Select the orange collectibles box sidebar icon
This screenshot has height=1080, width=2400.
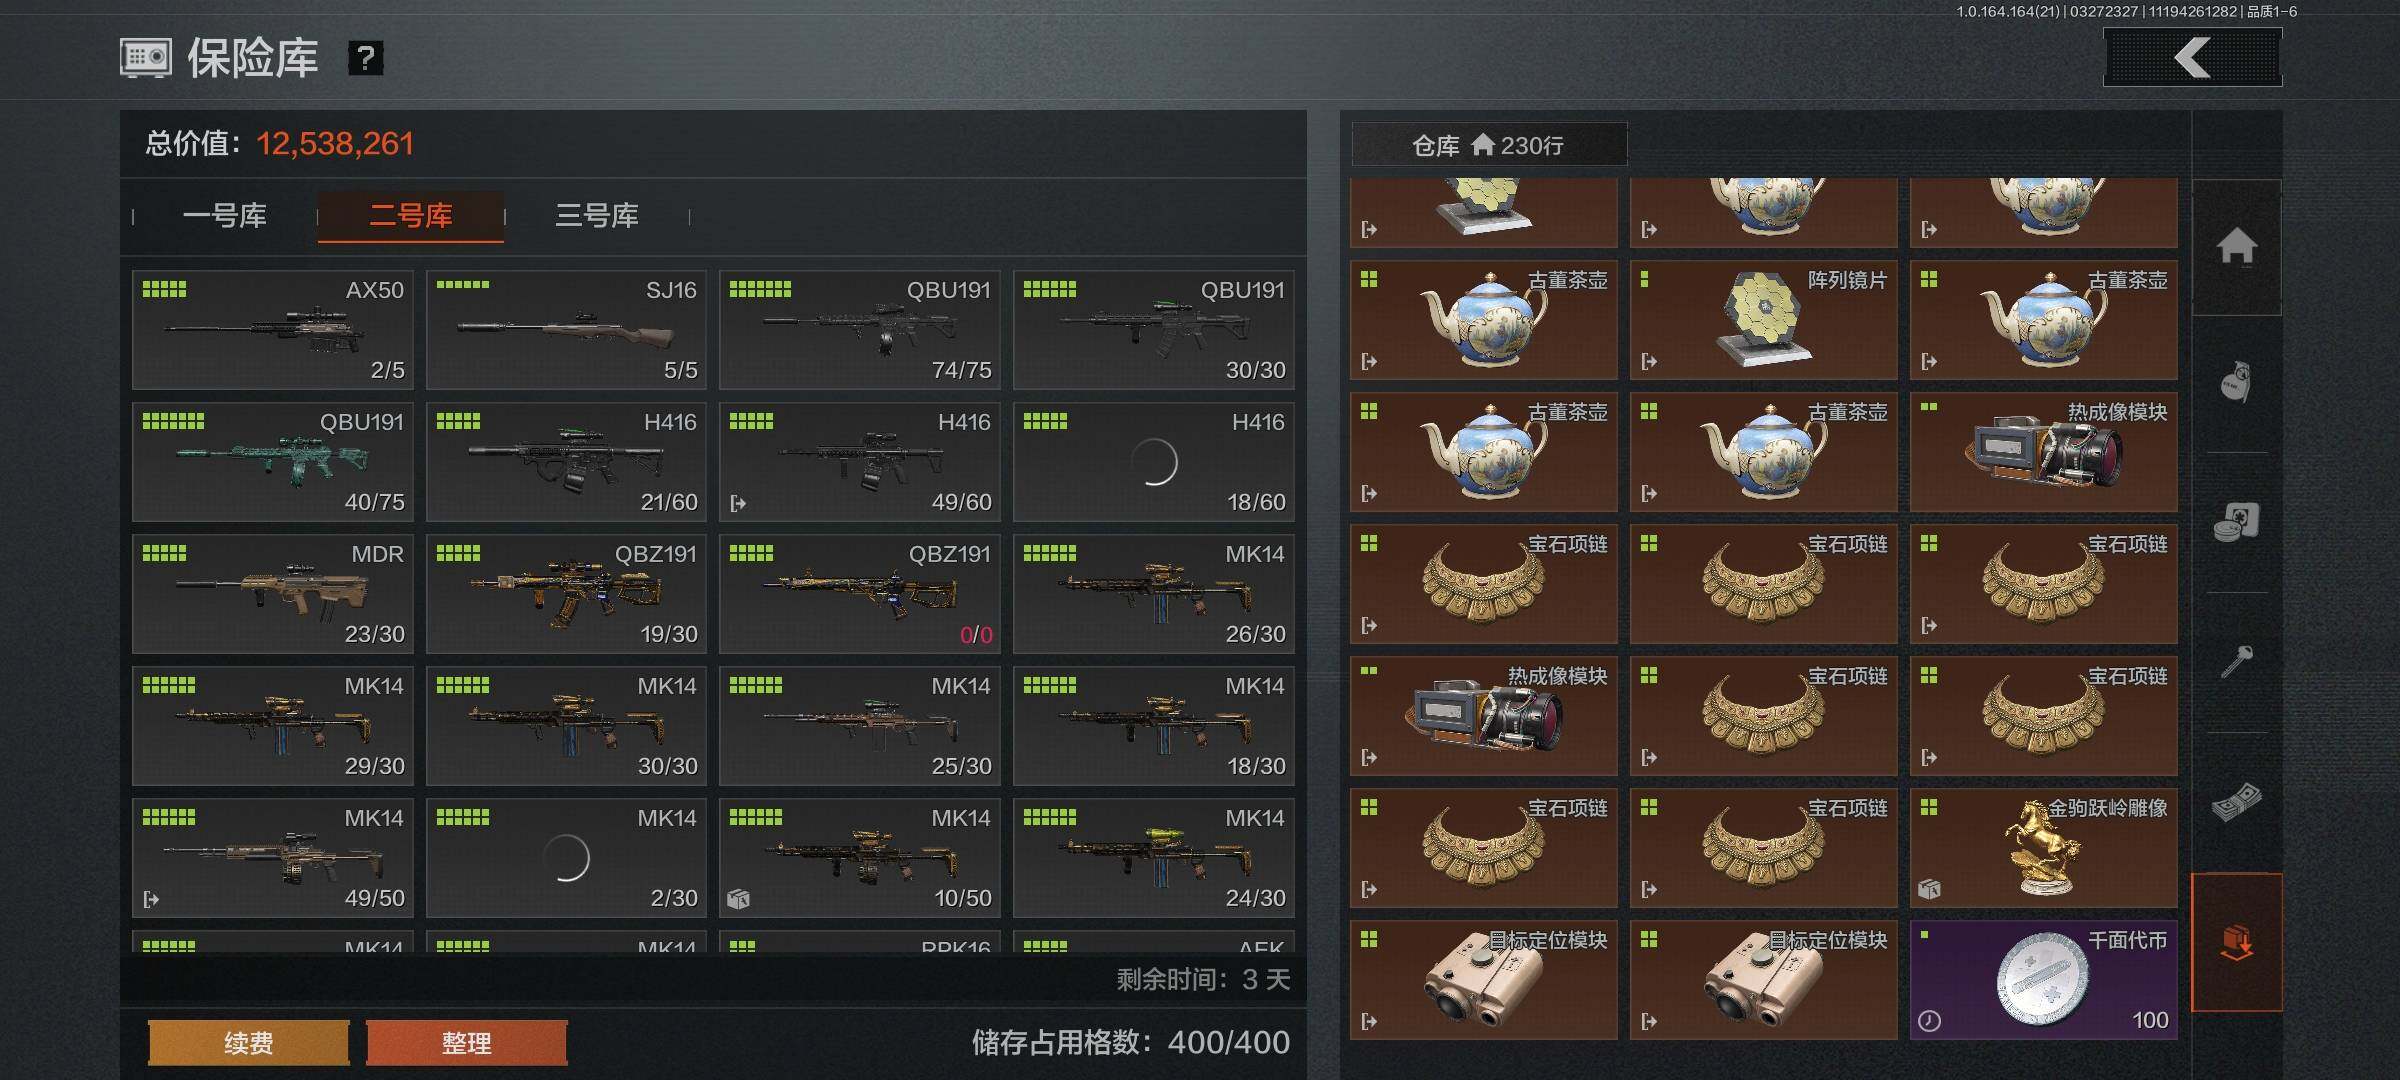click(x=2236, y=942)
